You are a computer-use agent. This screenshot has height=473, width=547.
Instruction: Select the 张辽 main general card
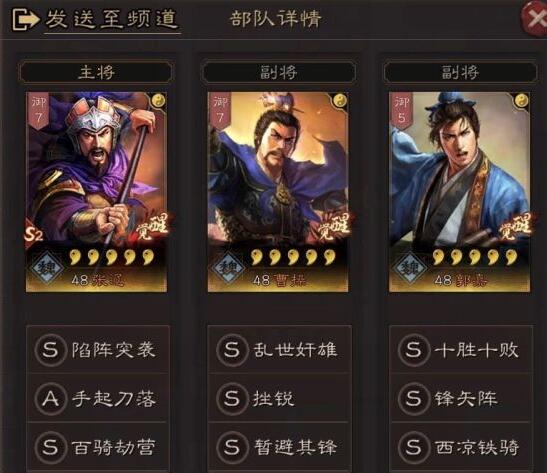coord(96,192)
